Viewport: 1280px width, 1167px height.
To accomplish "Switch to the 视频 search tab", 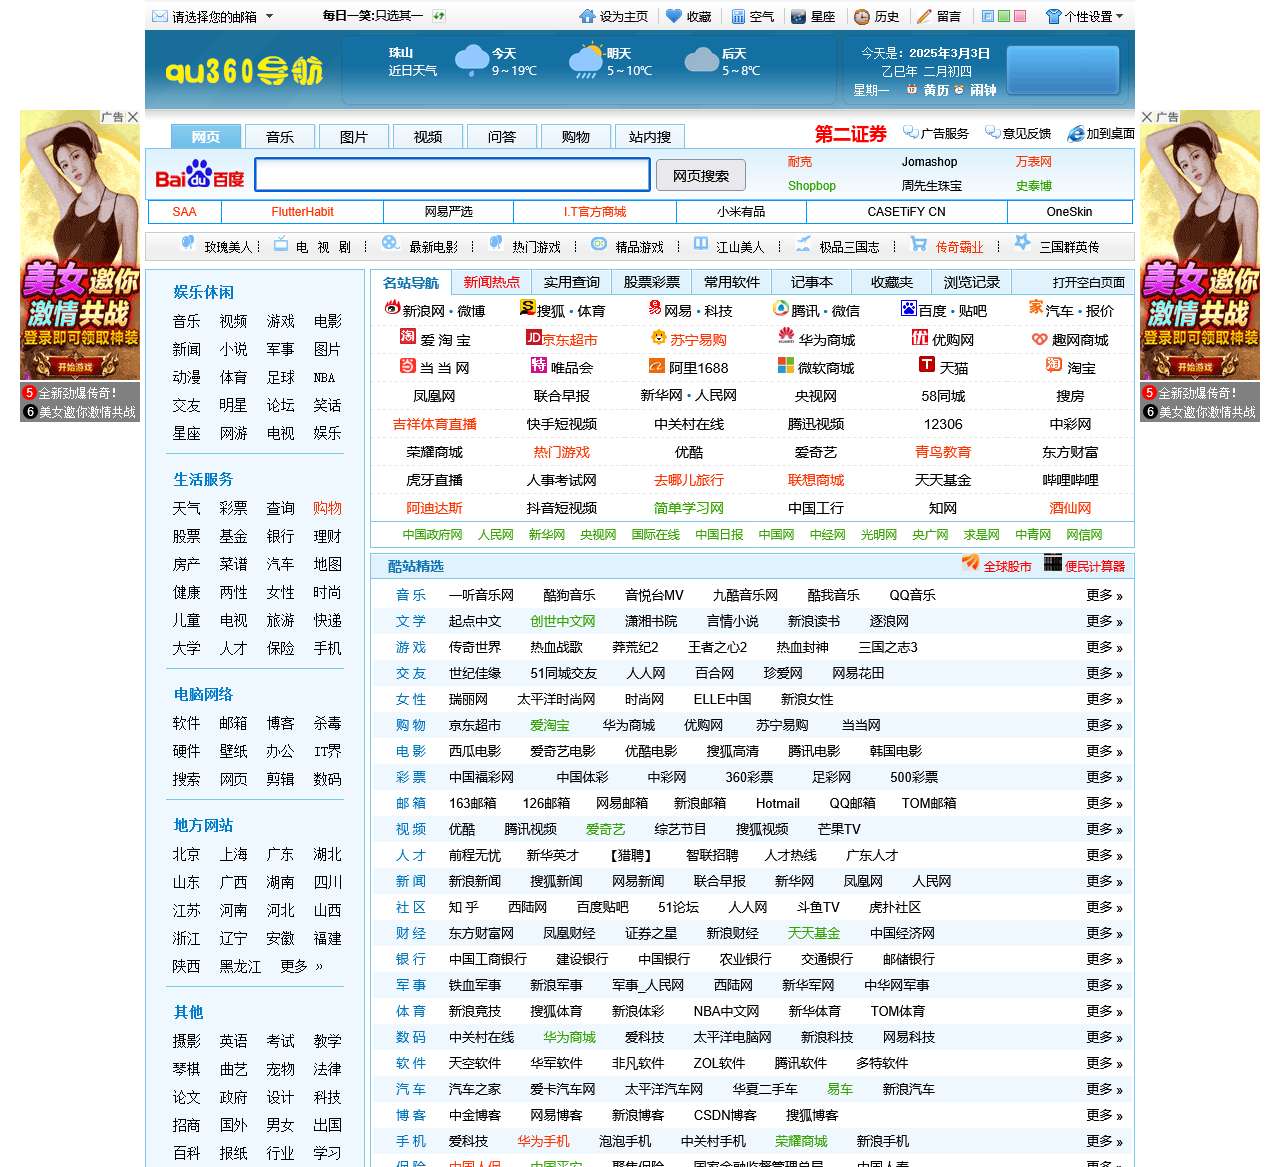I will (428, 137).
